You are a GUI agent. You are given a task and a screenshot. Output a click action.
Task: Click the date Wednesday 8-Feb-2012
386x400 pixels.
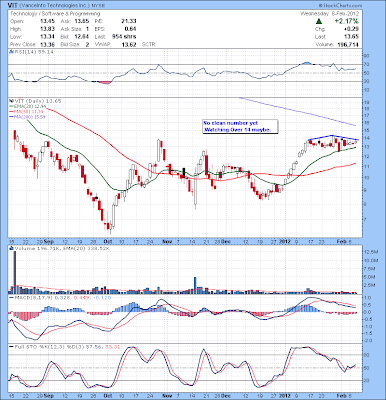[x=329, y=14]
